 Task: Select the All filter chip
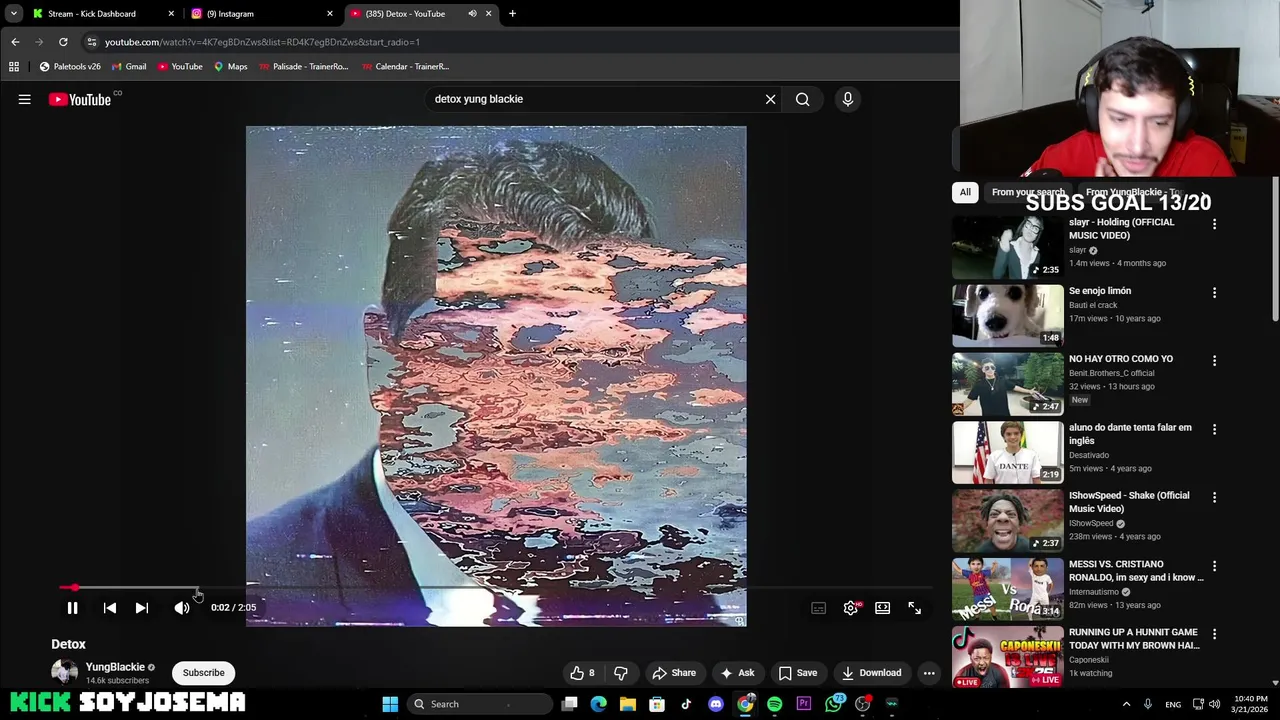(965, 192)
